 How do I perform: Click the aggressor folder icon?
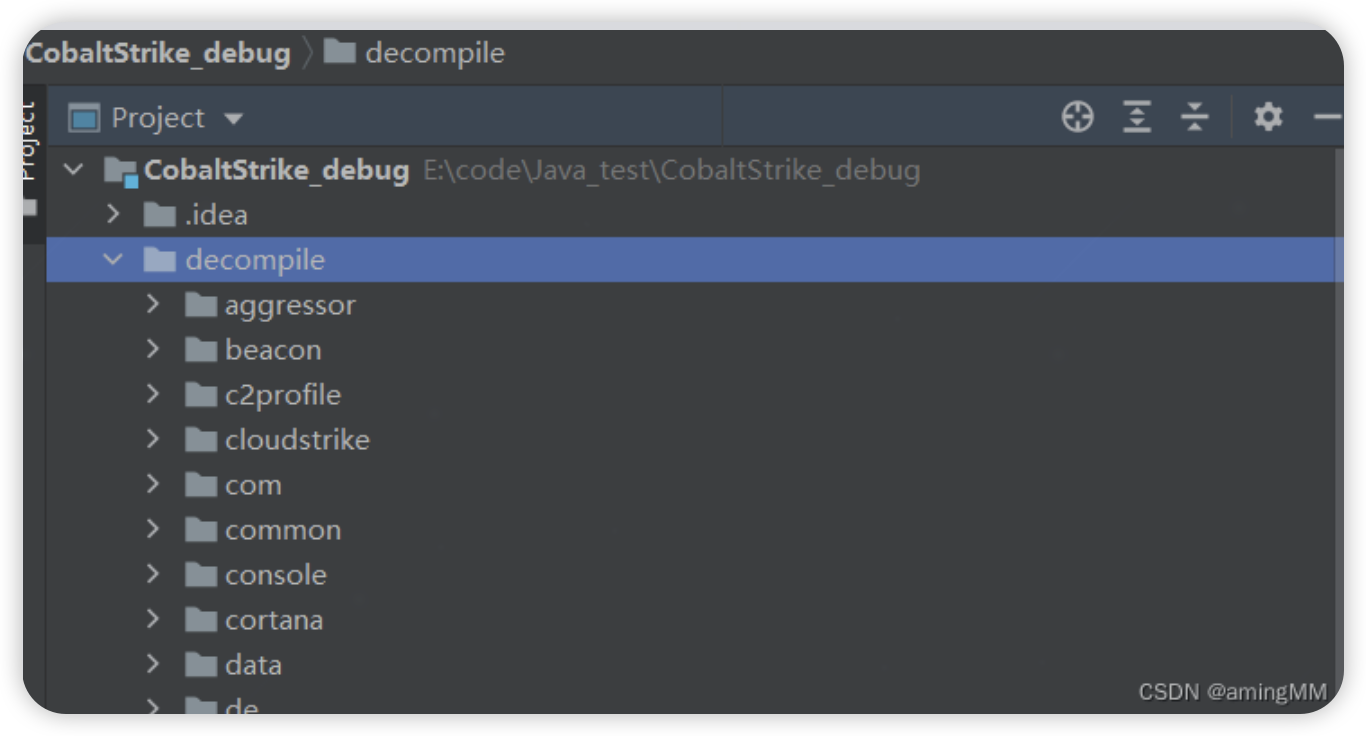click(201, 305)
